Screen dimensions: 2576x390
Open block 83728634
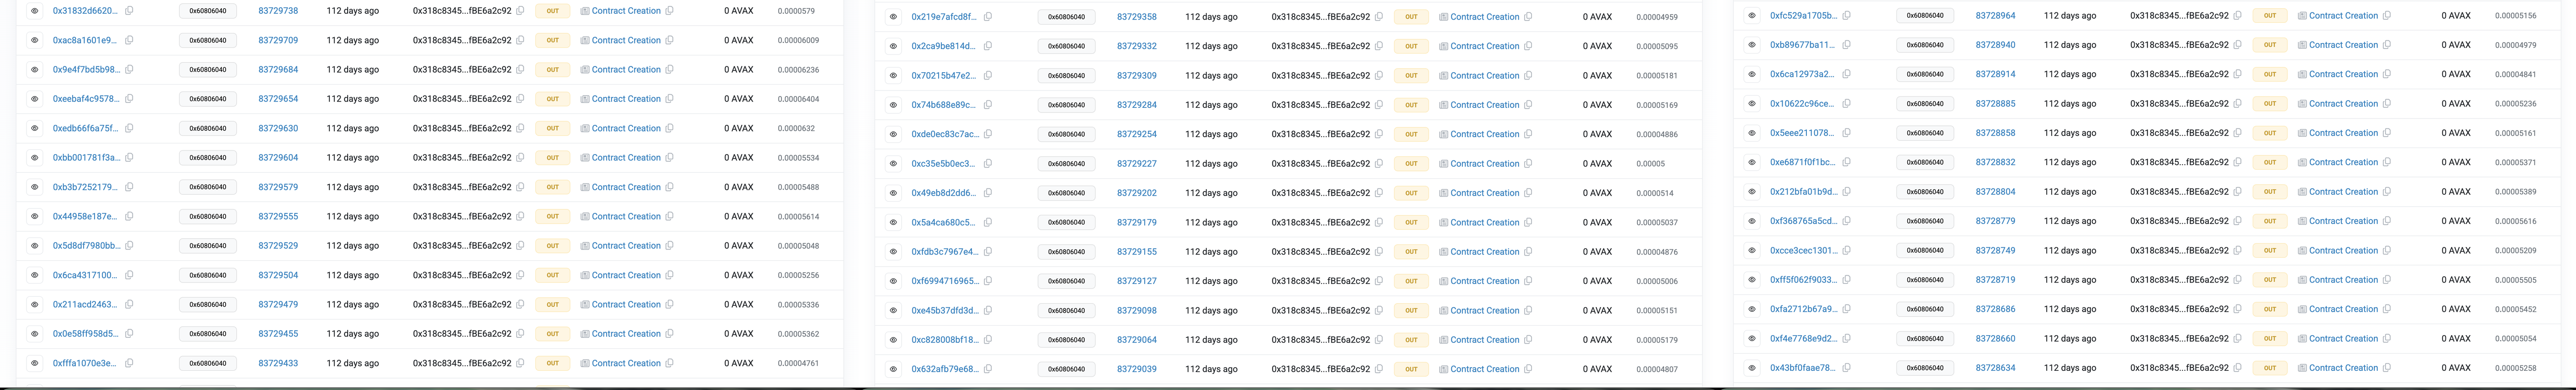coord(1996,368)
